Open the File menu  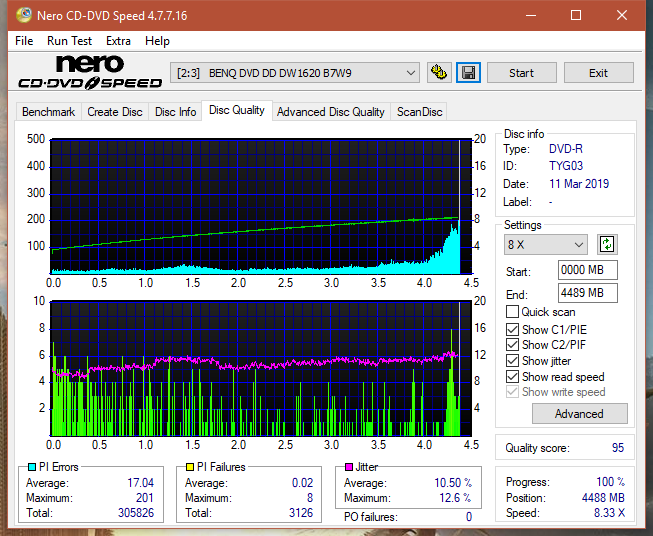[24, 41]
